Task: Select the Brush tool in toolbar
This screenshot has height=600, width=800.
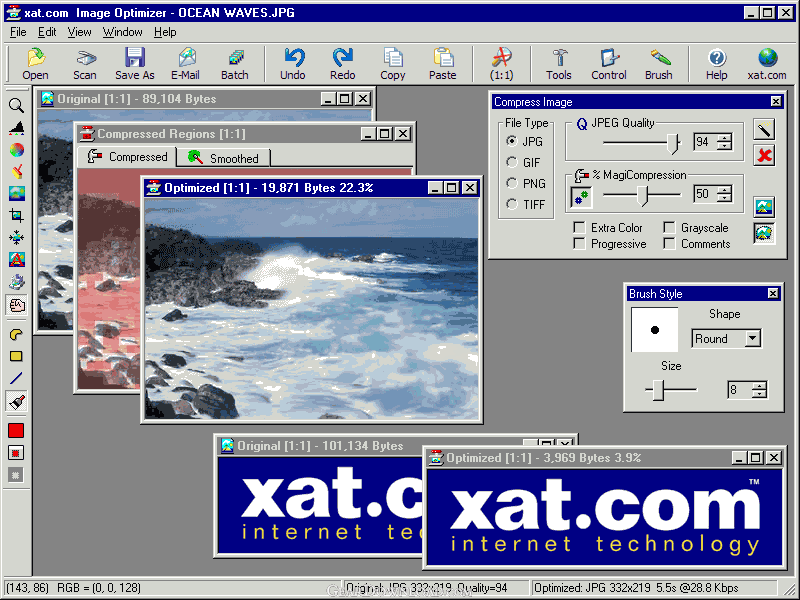Action: coord(659,64)
